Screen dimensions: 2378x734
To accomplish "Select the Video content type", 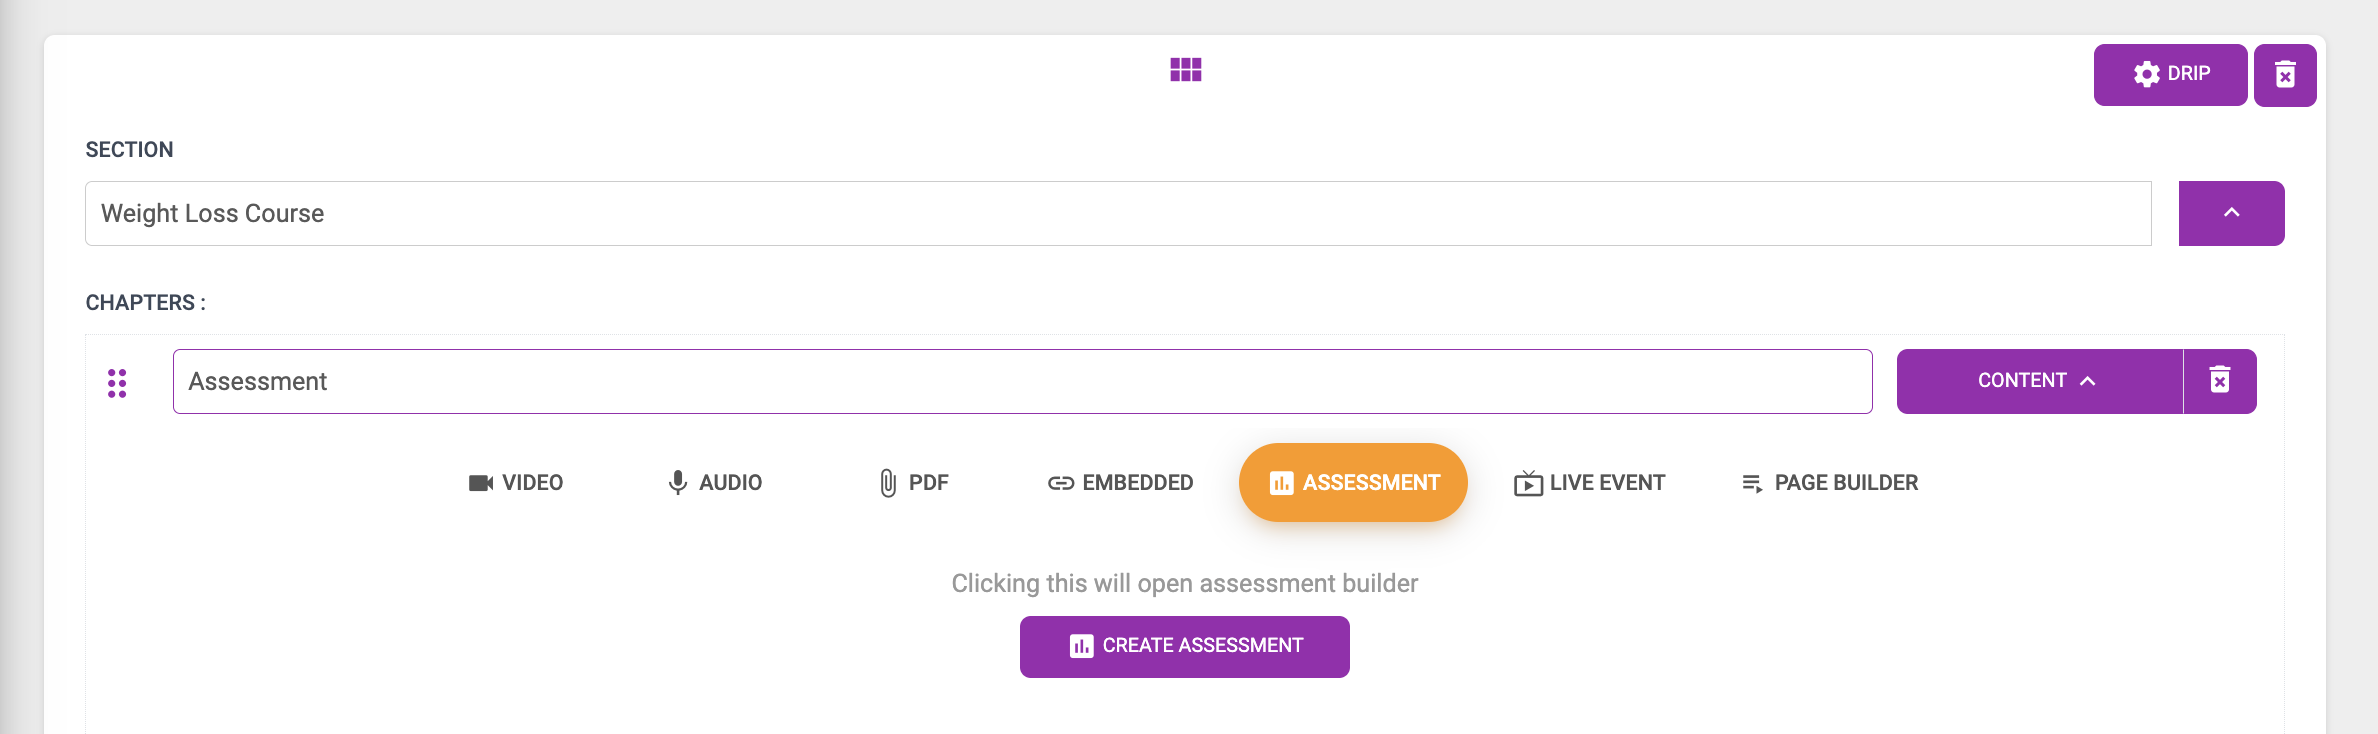I will click(516, 483).
